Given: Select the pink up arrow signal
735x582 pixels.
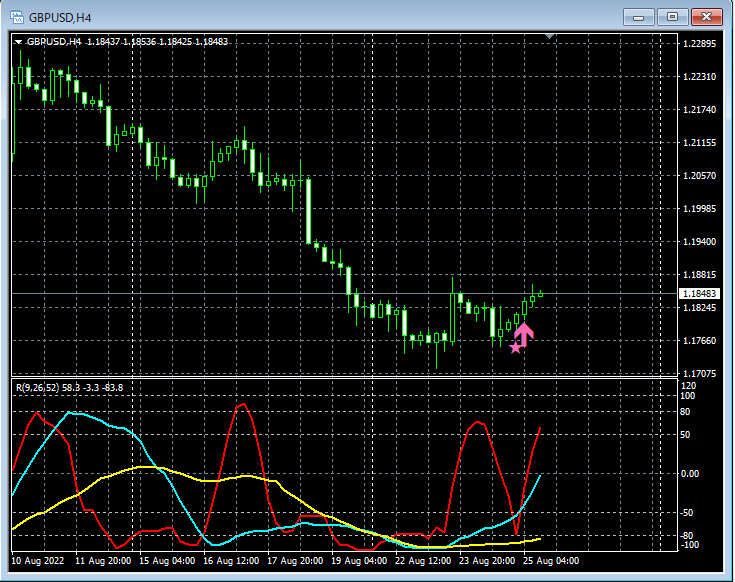Looking at the screenshot, I should click(x=524, y=335).
